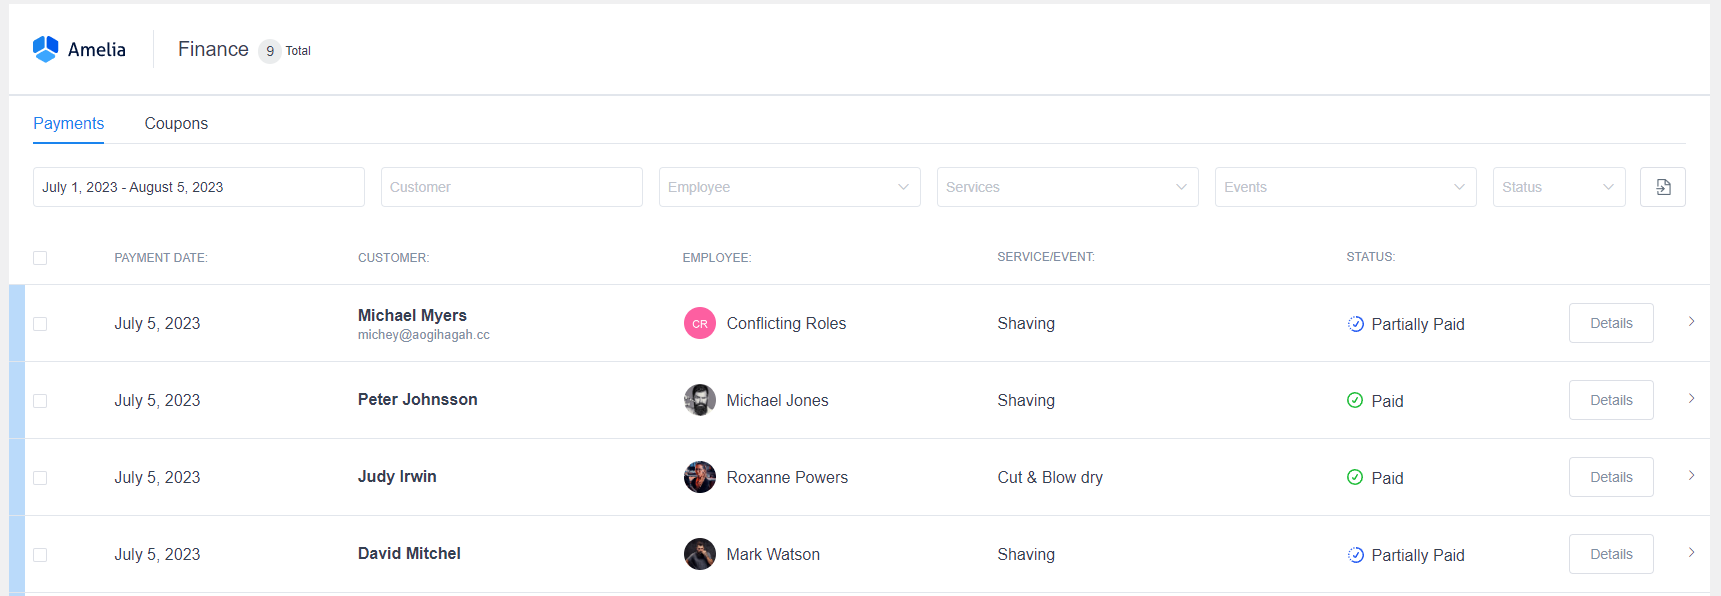Click Mark Watson profile photo
The width and height of the screenshot is (1721, 596).
[699, 554]
